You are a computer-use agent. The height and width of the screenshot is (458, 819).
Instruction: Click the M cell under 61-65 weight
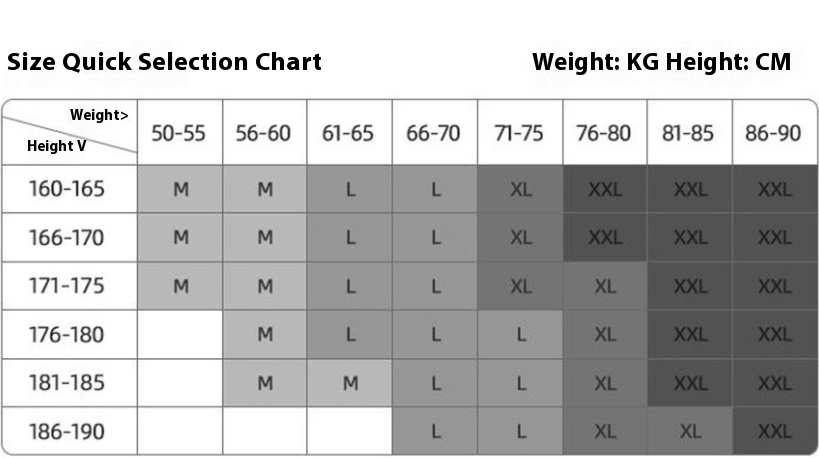[349, 383]
